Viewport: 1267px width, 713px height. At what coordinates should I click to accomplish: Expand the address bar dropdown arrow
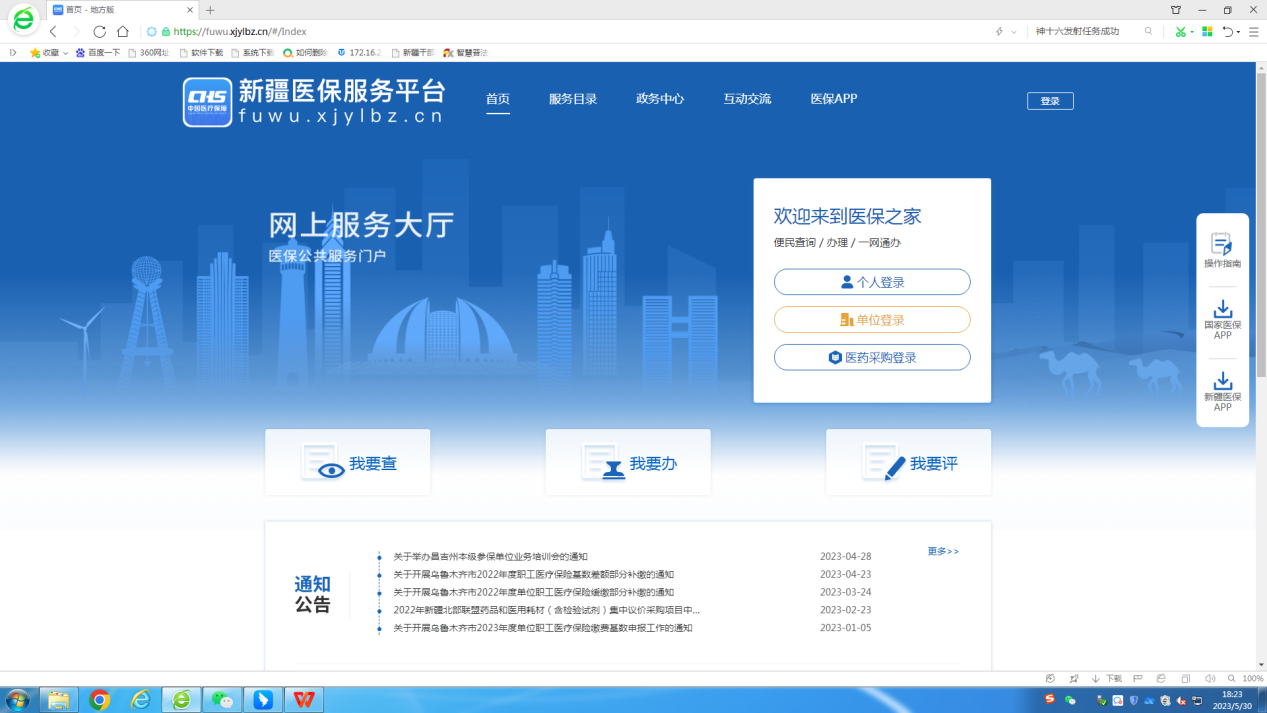click(1013, 32)
